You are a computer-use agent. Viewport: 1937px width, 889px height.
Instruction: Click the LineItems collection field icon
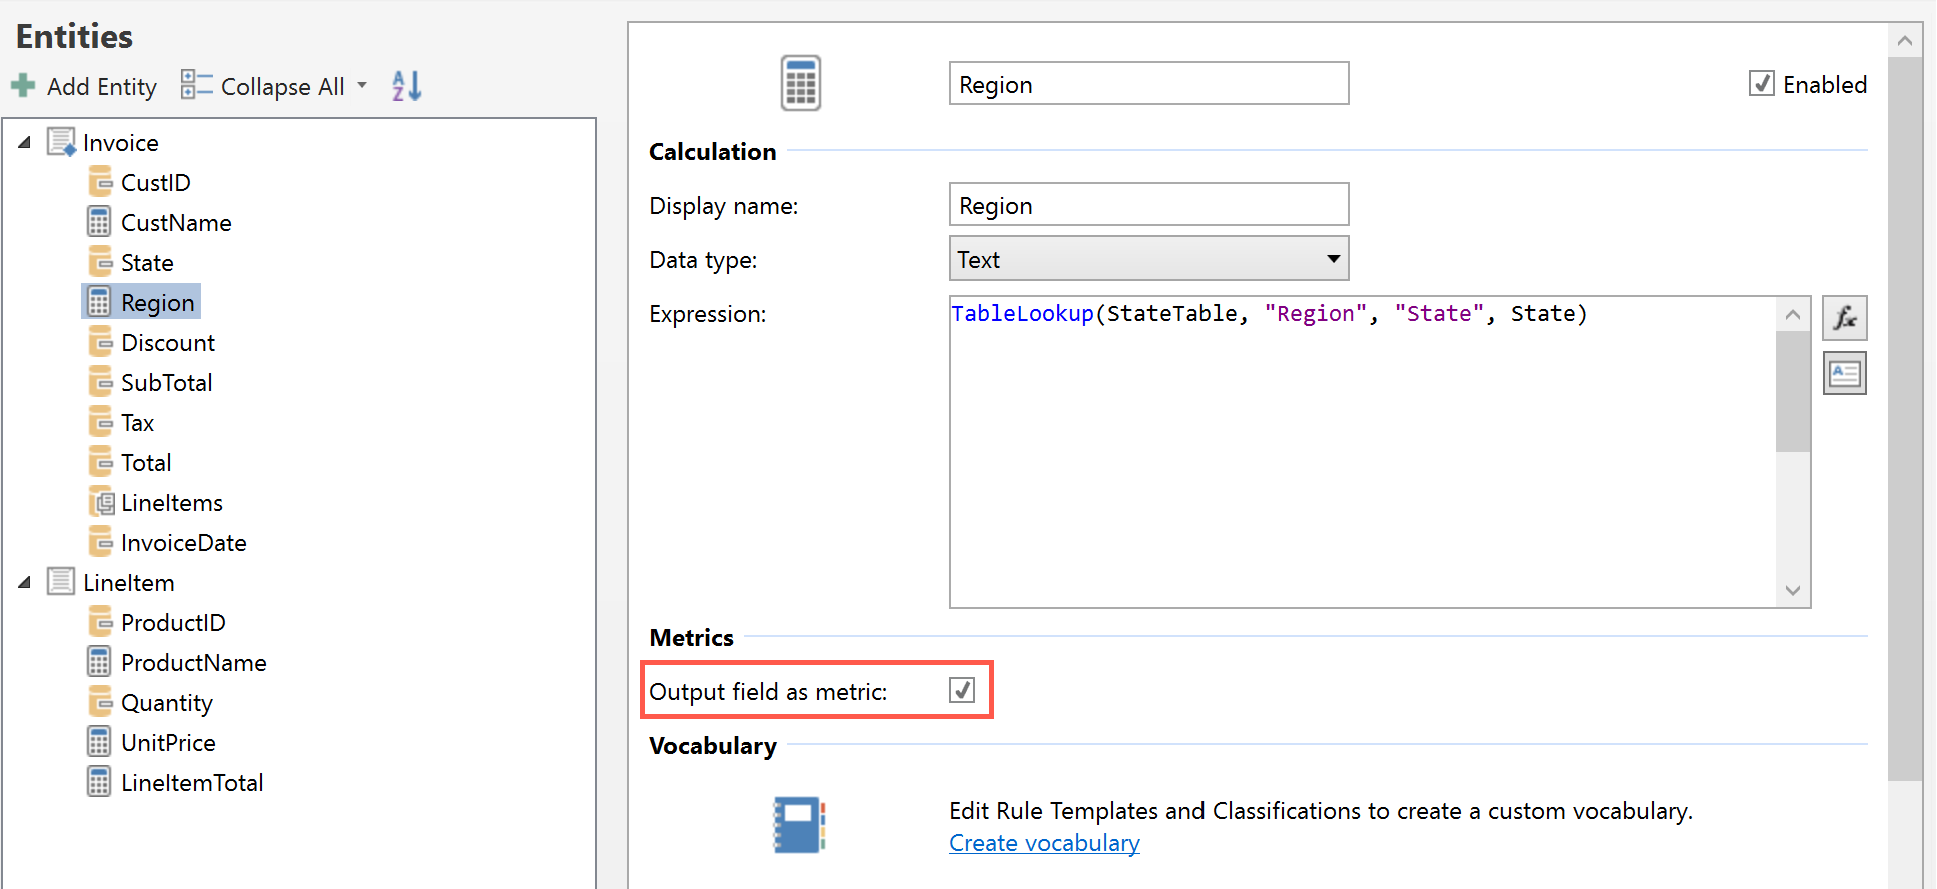point(100,502)
